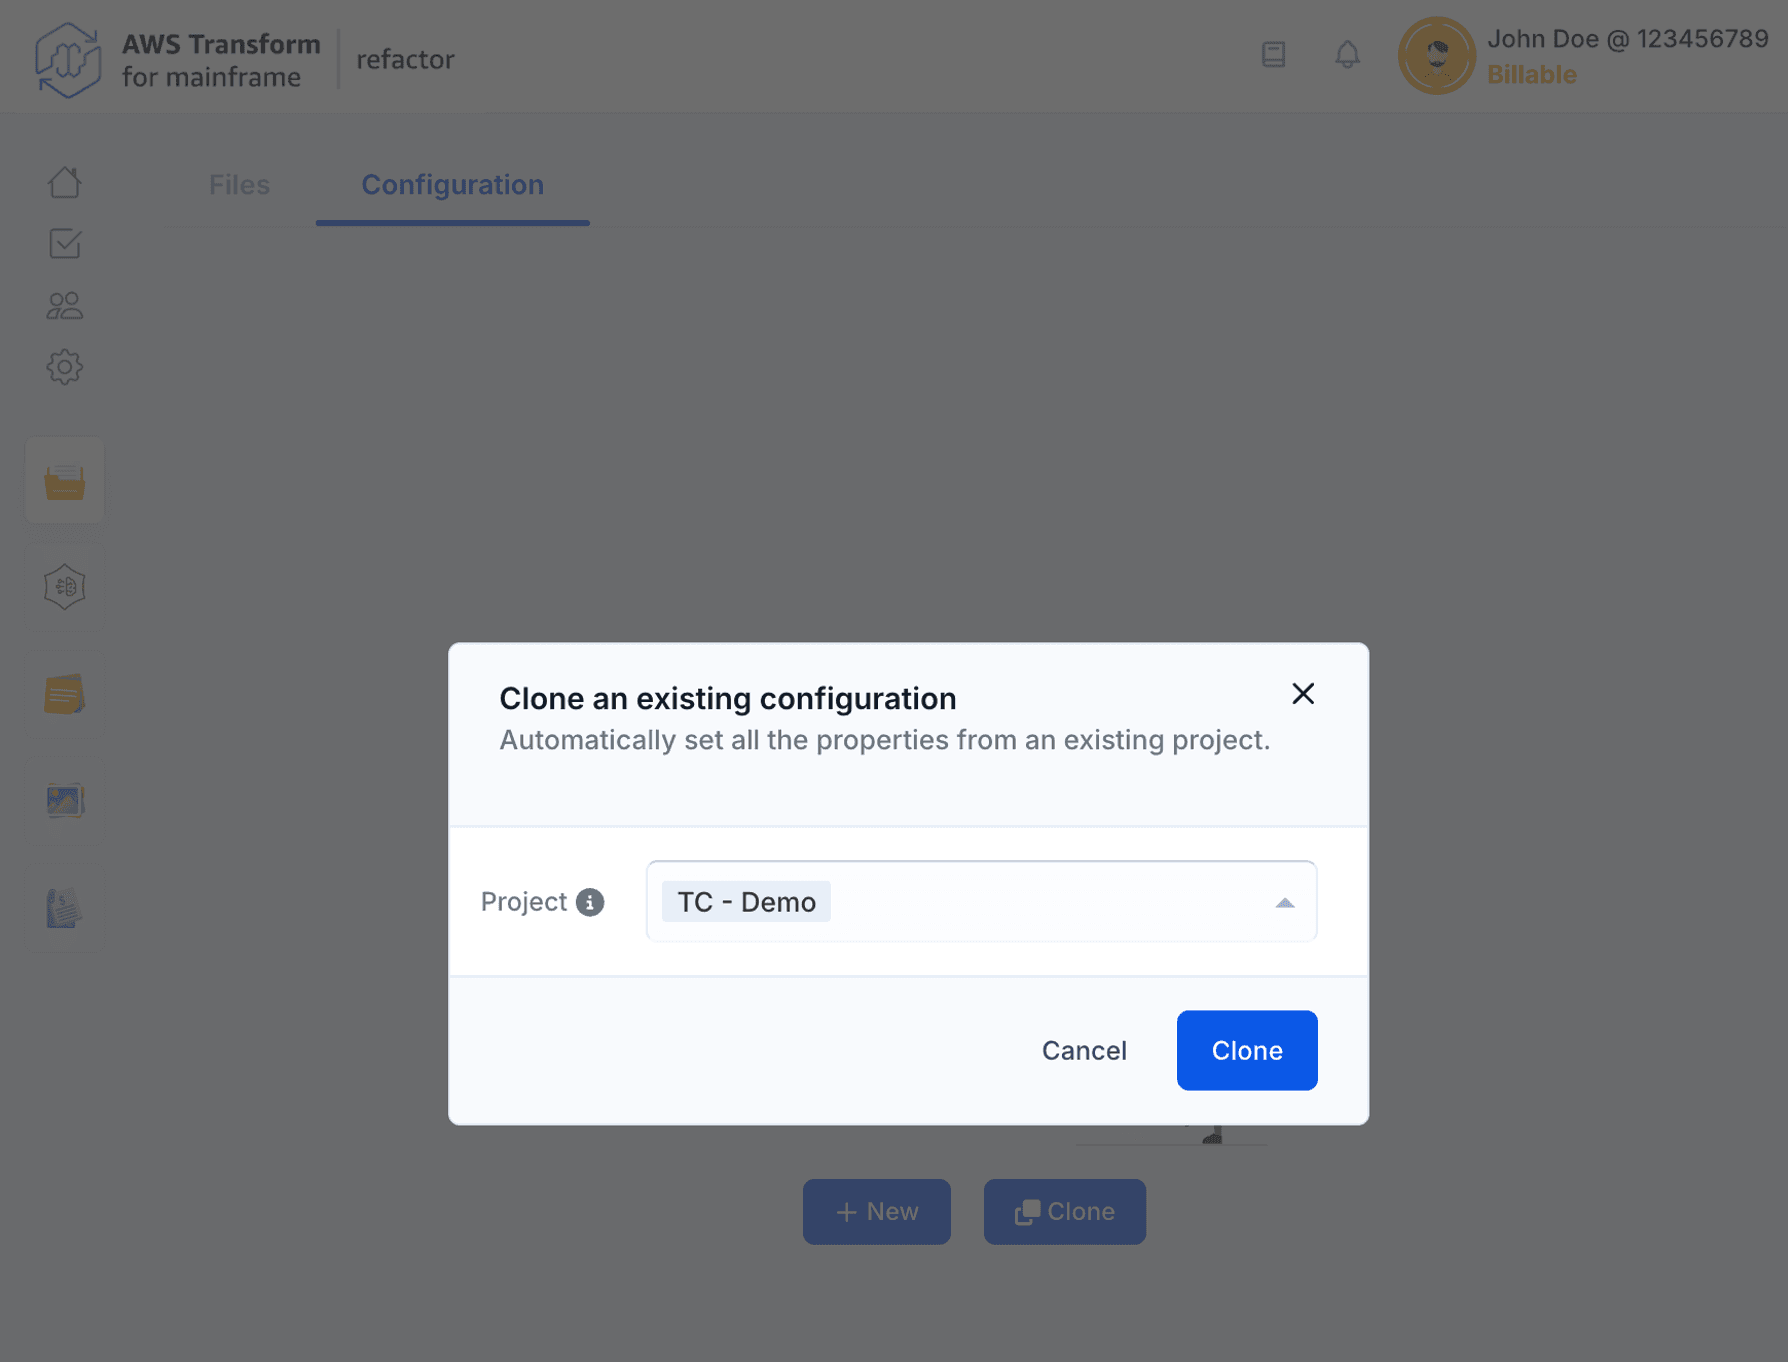Switch to the Files tab

click(238, 185)
